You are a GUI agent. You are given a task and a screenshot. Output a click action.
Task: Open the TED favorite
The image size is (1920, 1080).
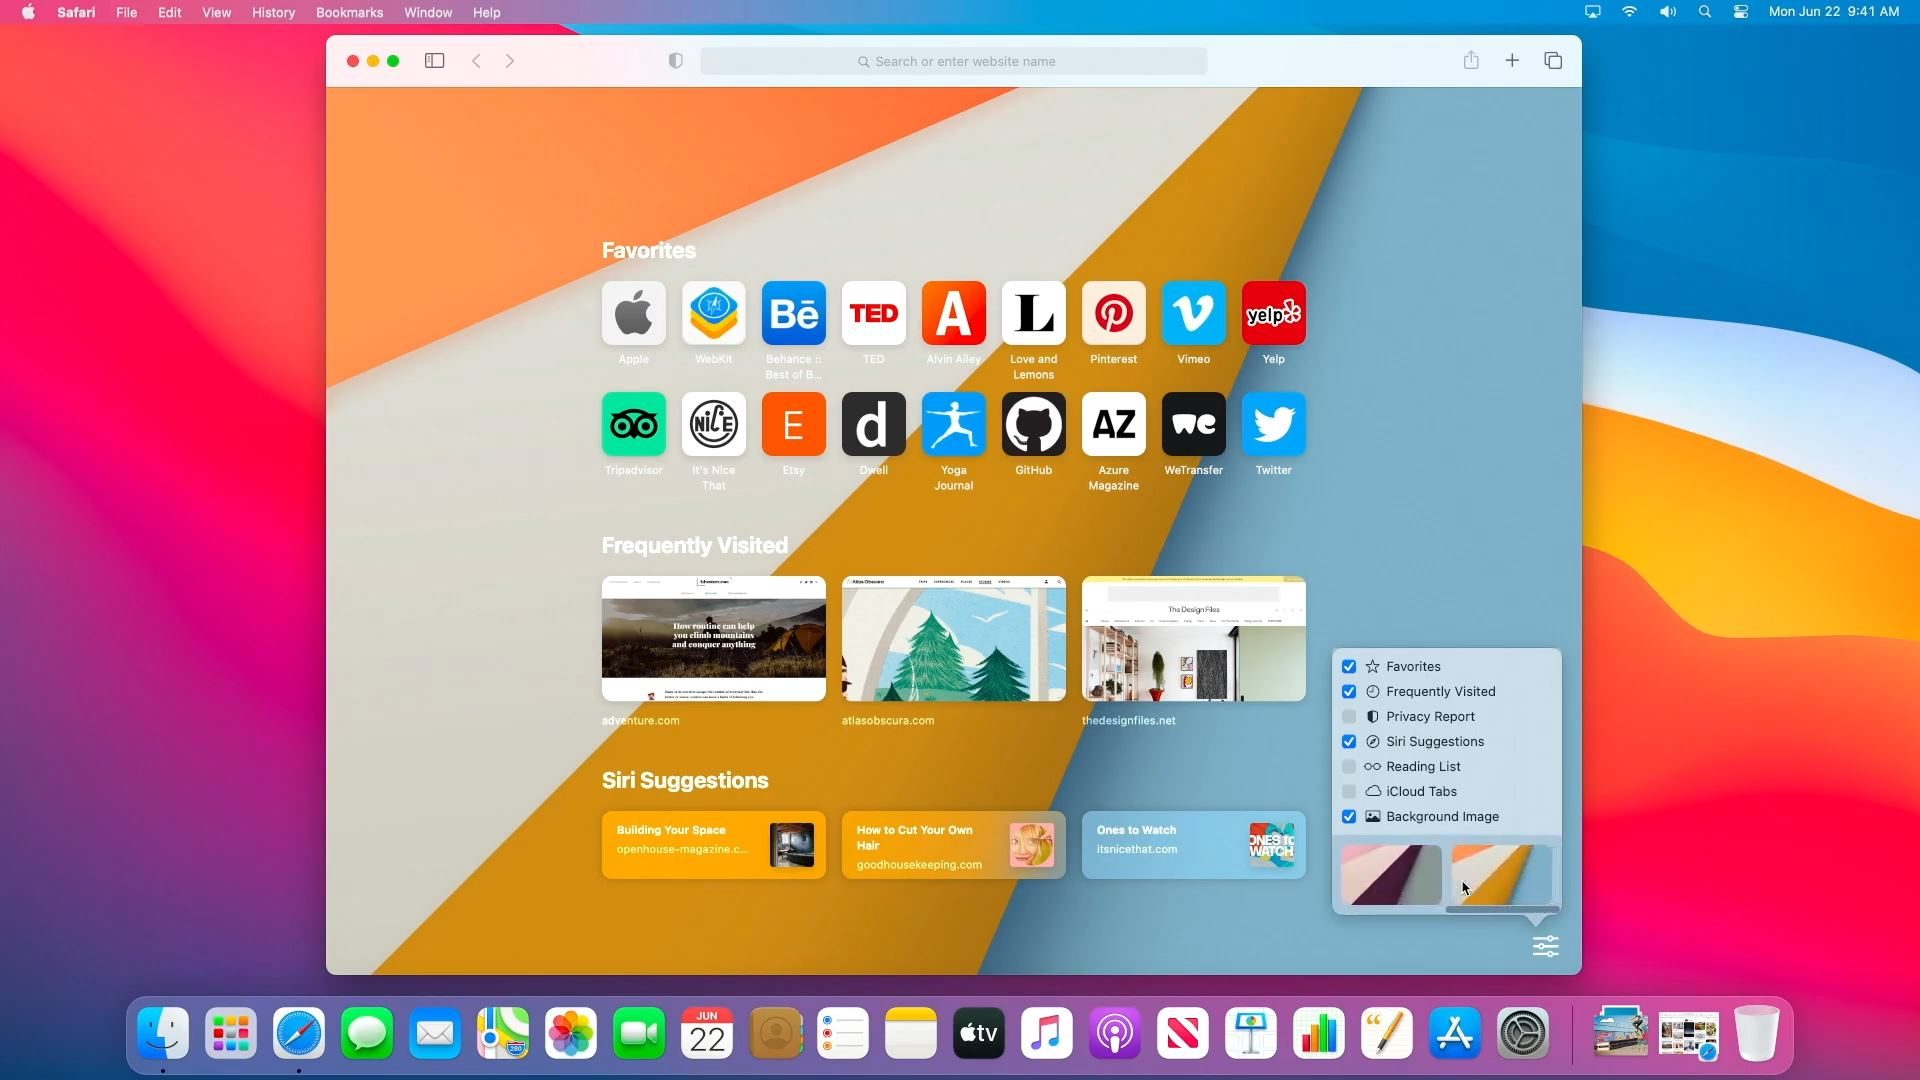click(x=874, y=314)
